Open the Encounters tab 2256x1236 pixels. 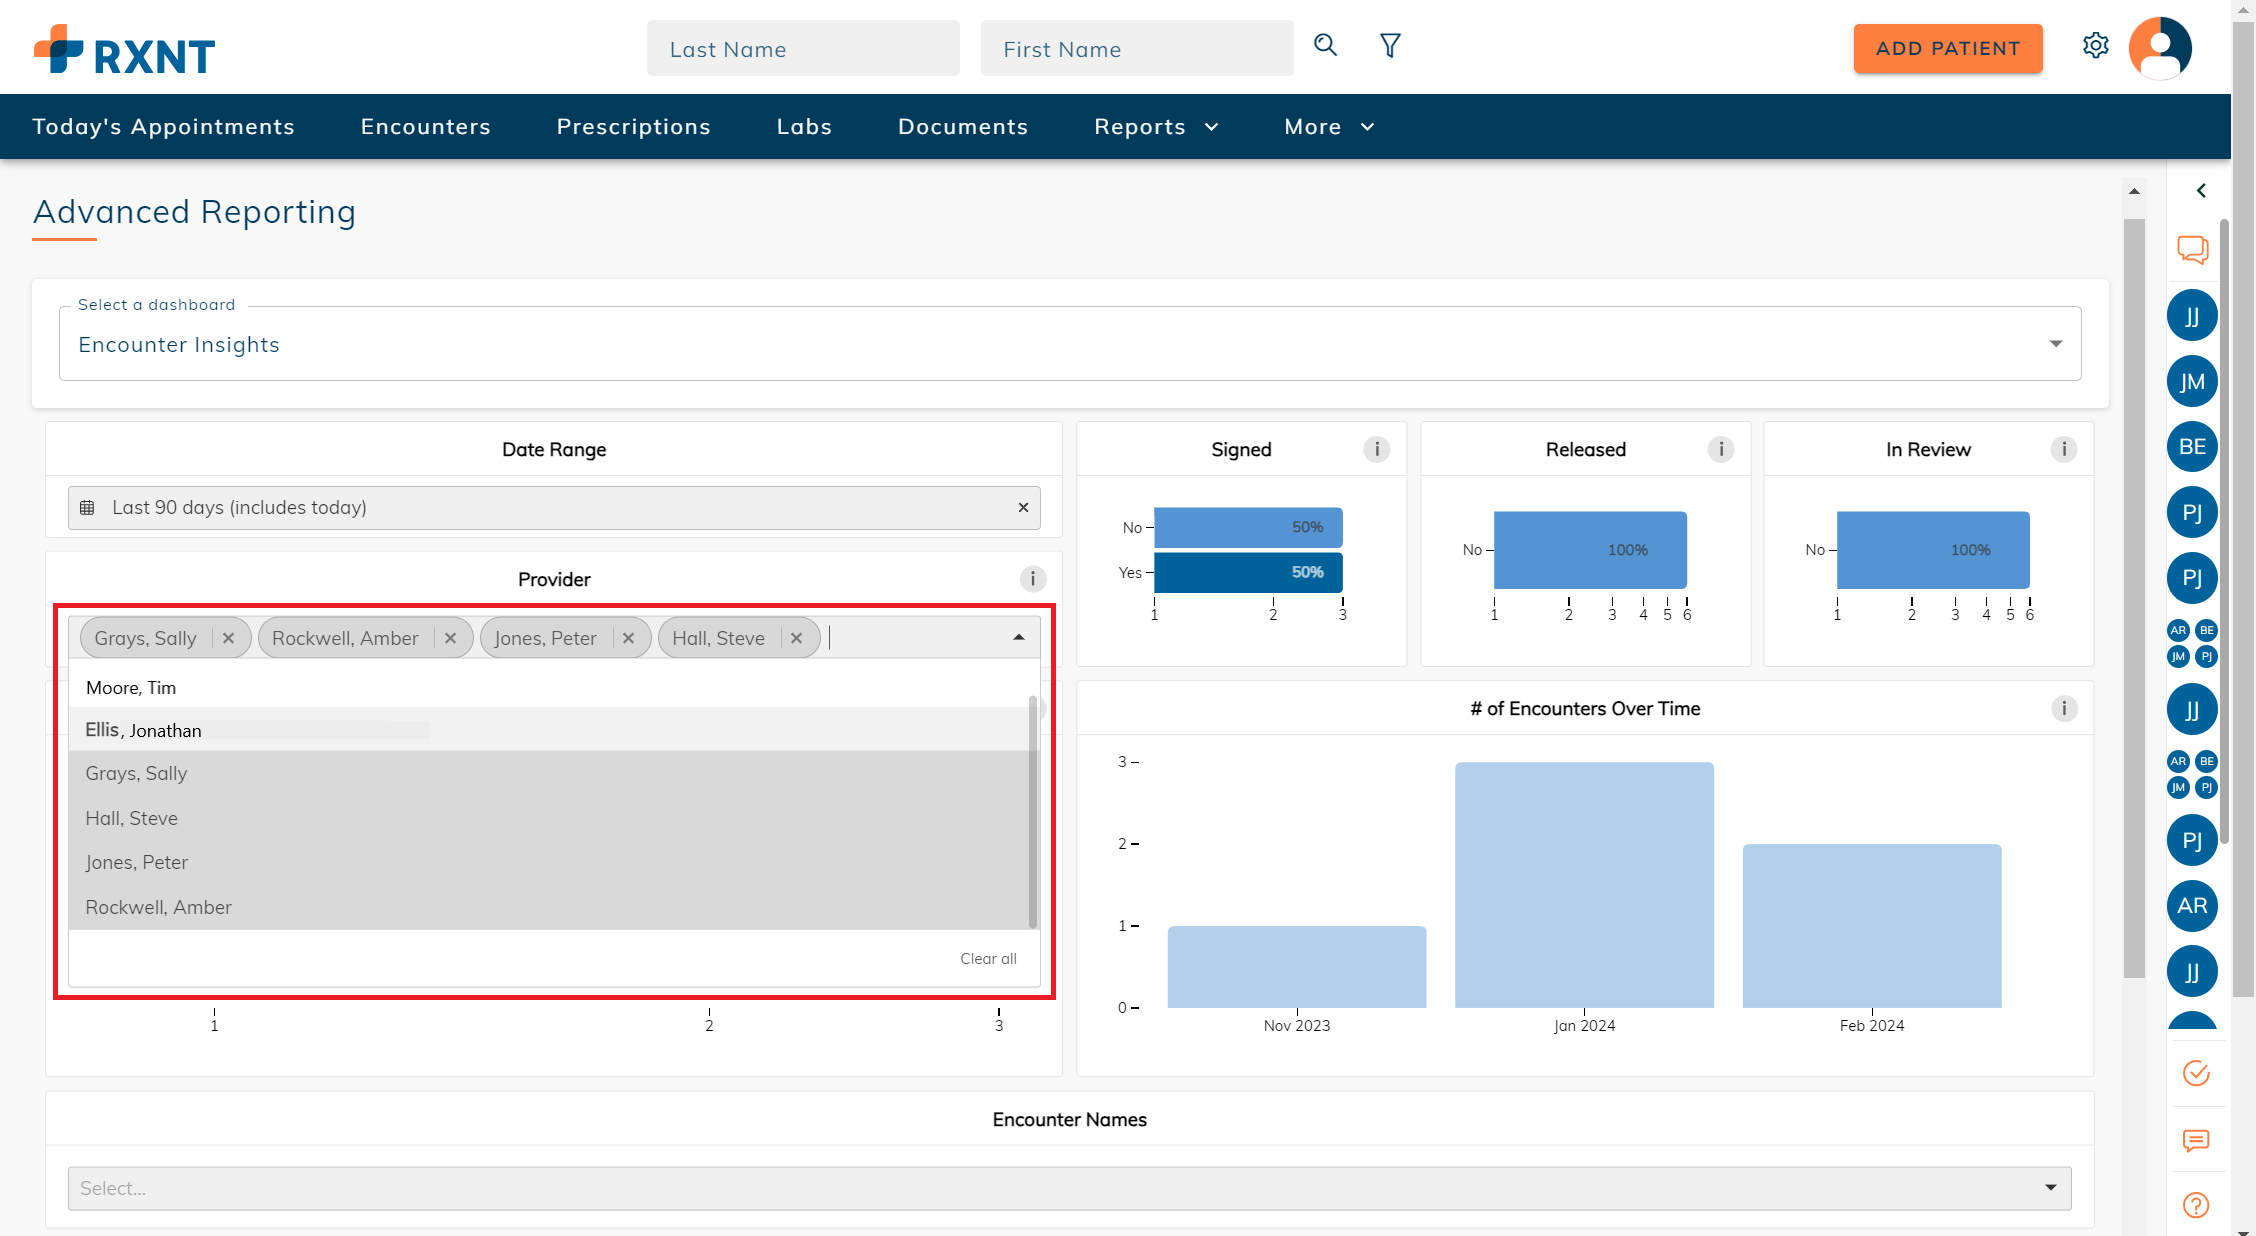(x=425, y=126)
